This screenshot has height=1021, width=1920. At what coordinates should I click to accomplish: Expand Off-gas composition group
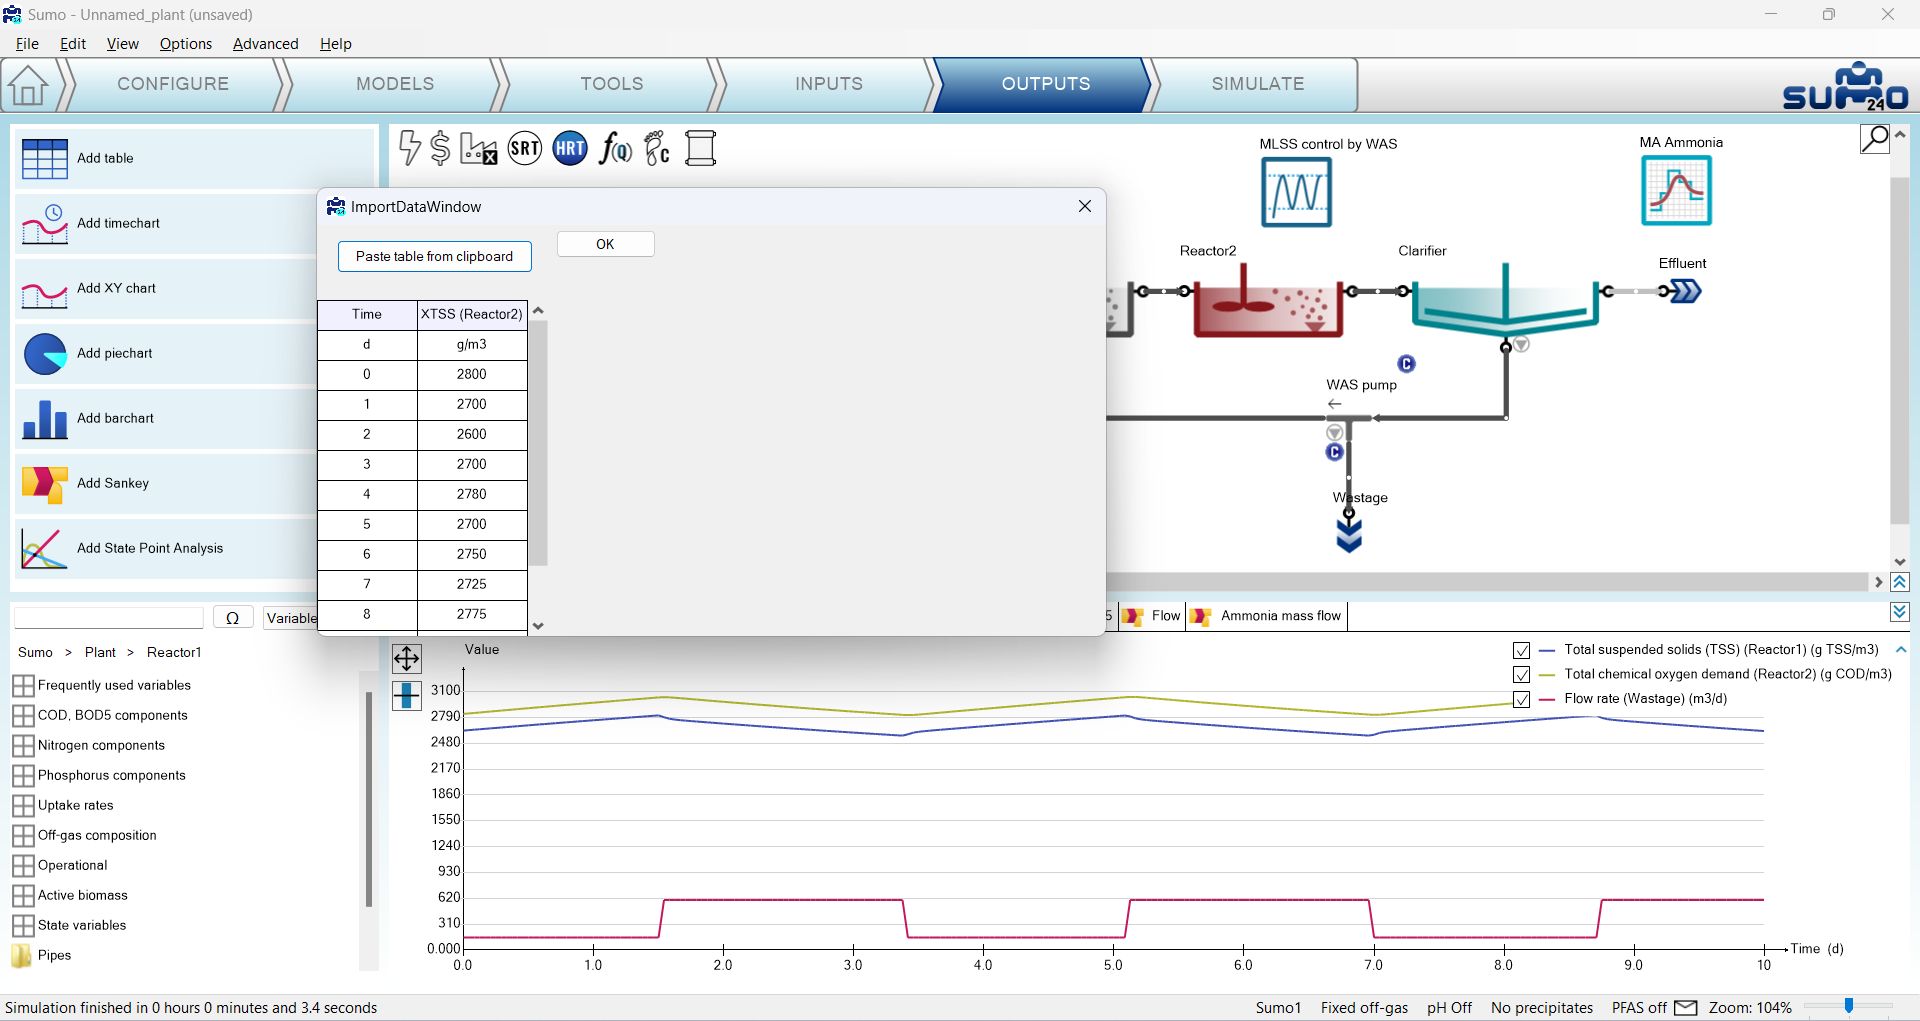[x=23, y=836]
